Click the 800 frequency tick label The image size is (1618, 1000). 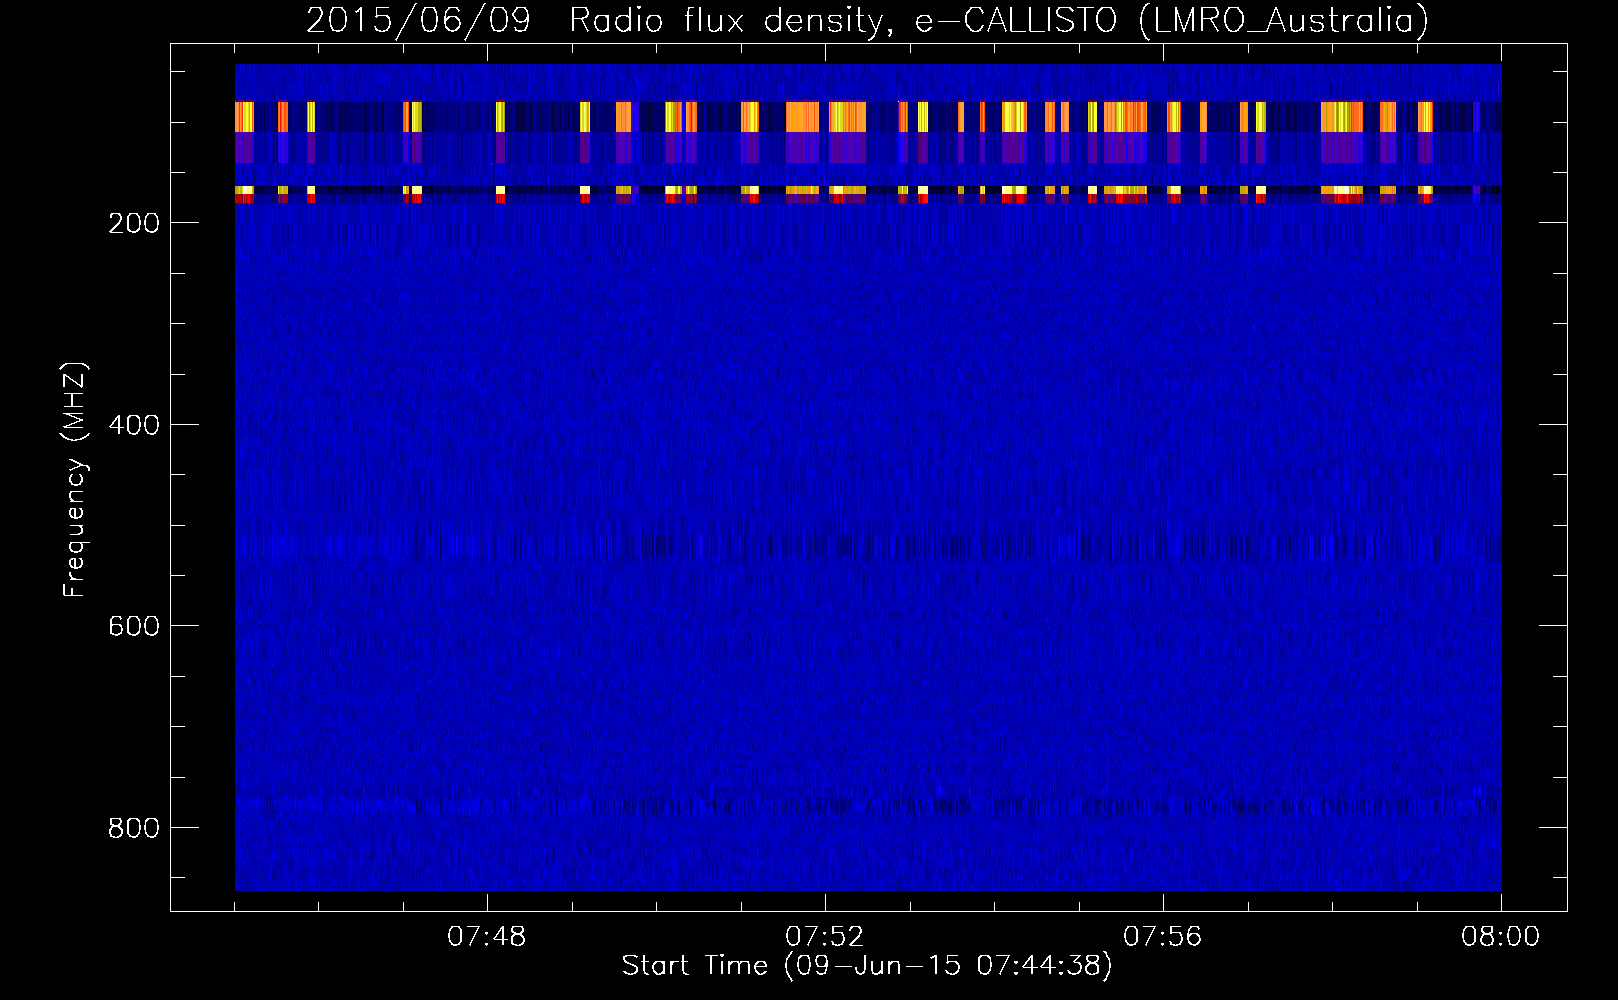pos(134,828)
